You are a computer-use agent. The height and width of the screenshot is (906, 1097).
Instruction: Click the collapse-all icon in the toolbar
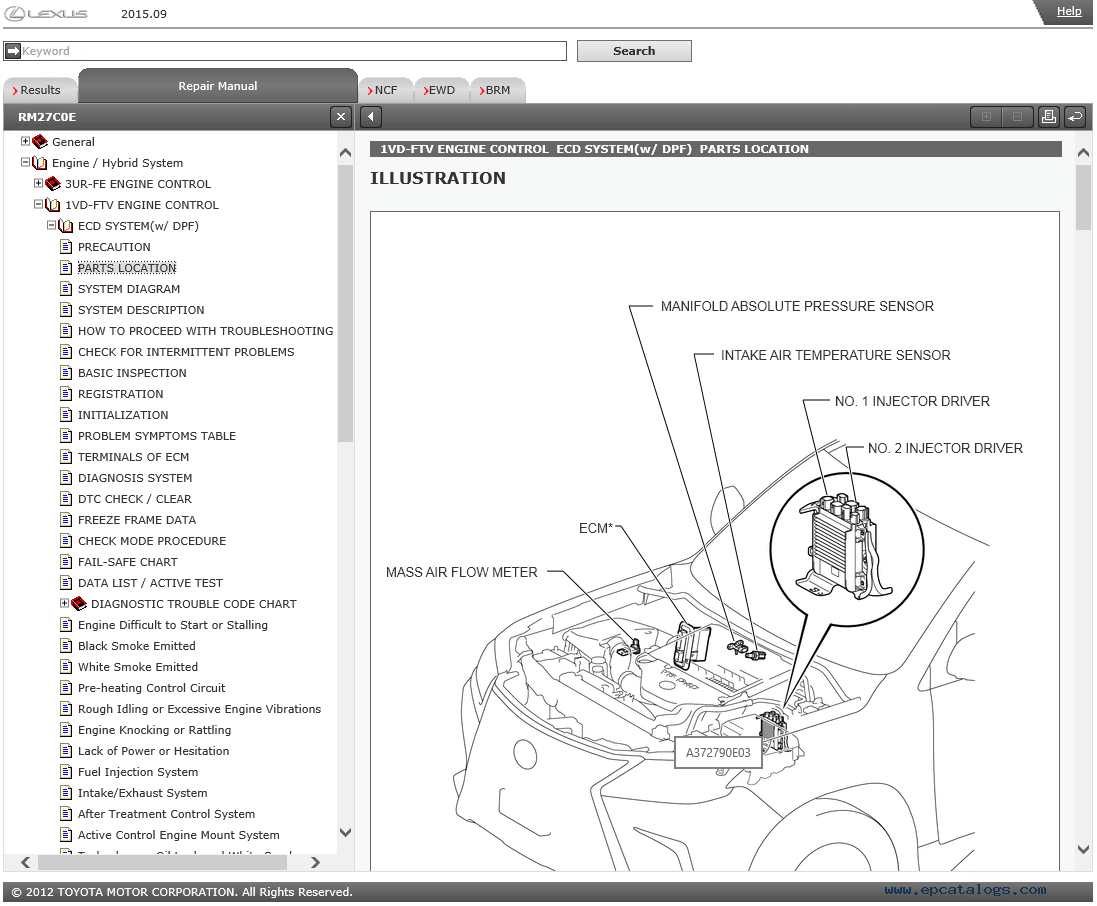click(1017, 117)
